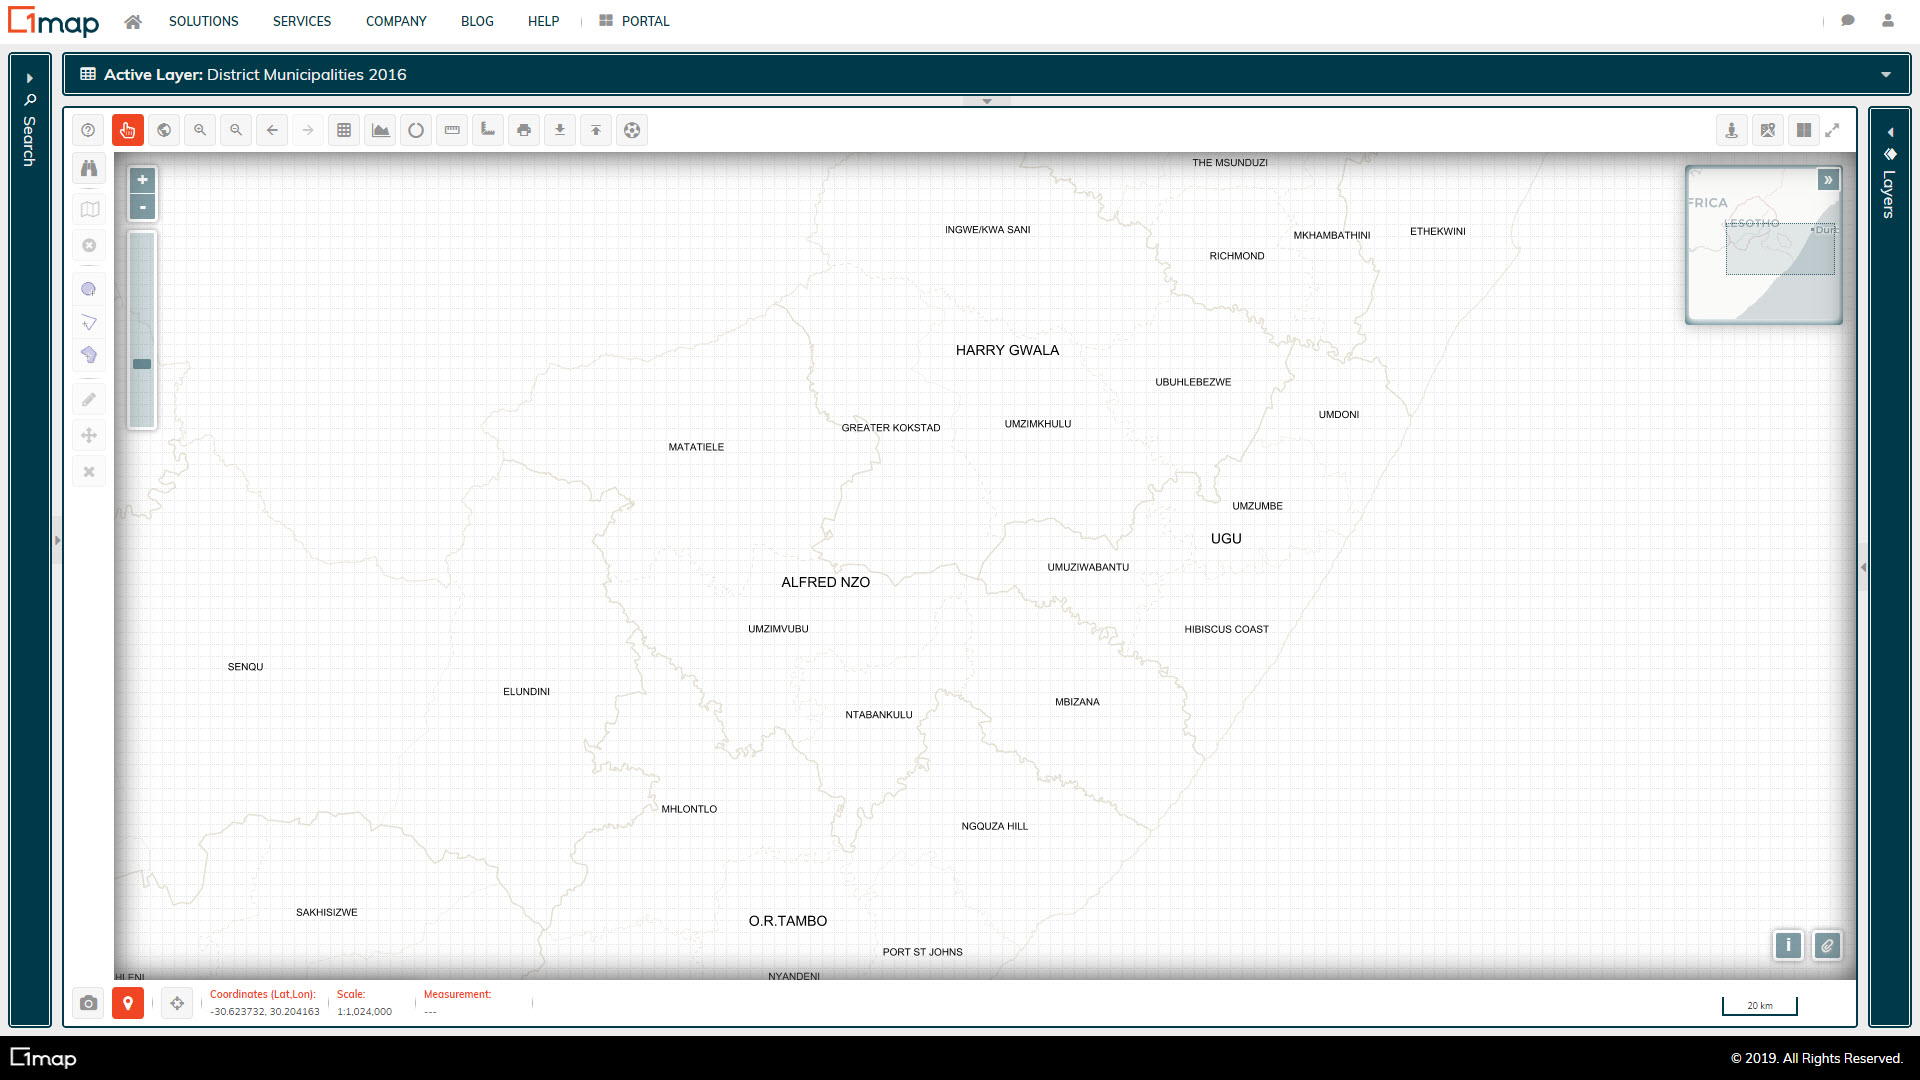Click the circular refresh icon

coord(416,130)
